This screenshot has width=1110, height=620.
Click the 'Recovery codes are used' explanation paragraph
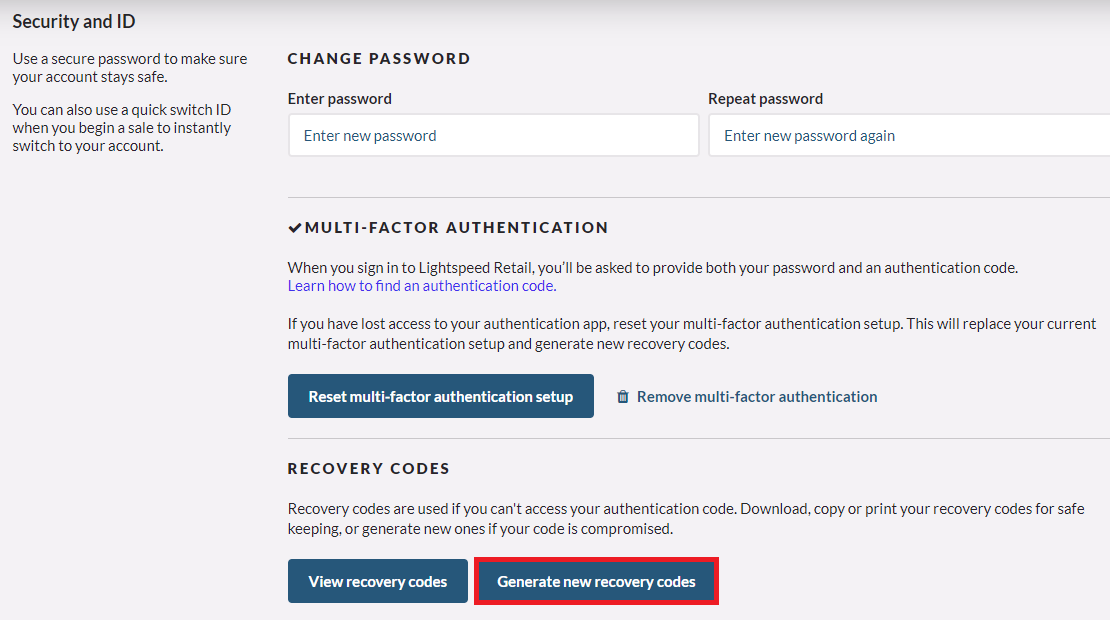[x=686, y=519]
